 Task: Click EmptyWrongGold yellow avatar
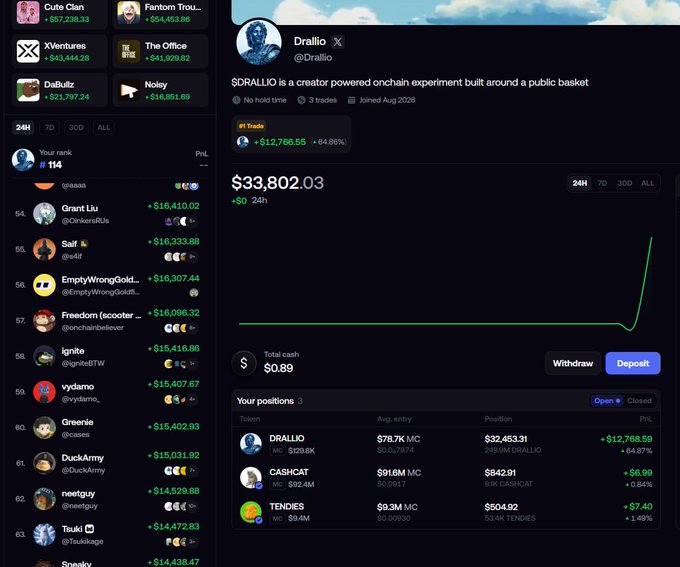pyautogui.click(x=44, y=285)
